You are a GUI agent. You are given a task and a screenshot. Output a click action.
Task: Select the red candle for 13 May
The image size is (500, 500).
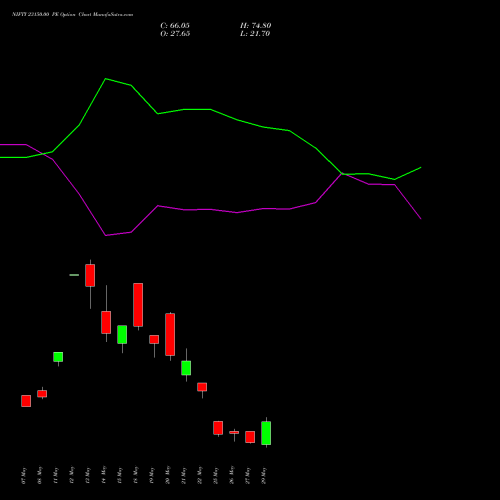pos(90,275)
